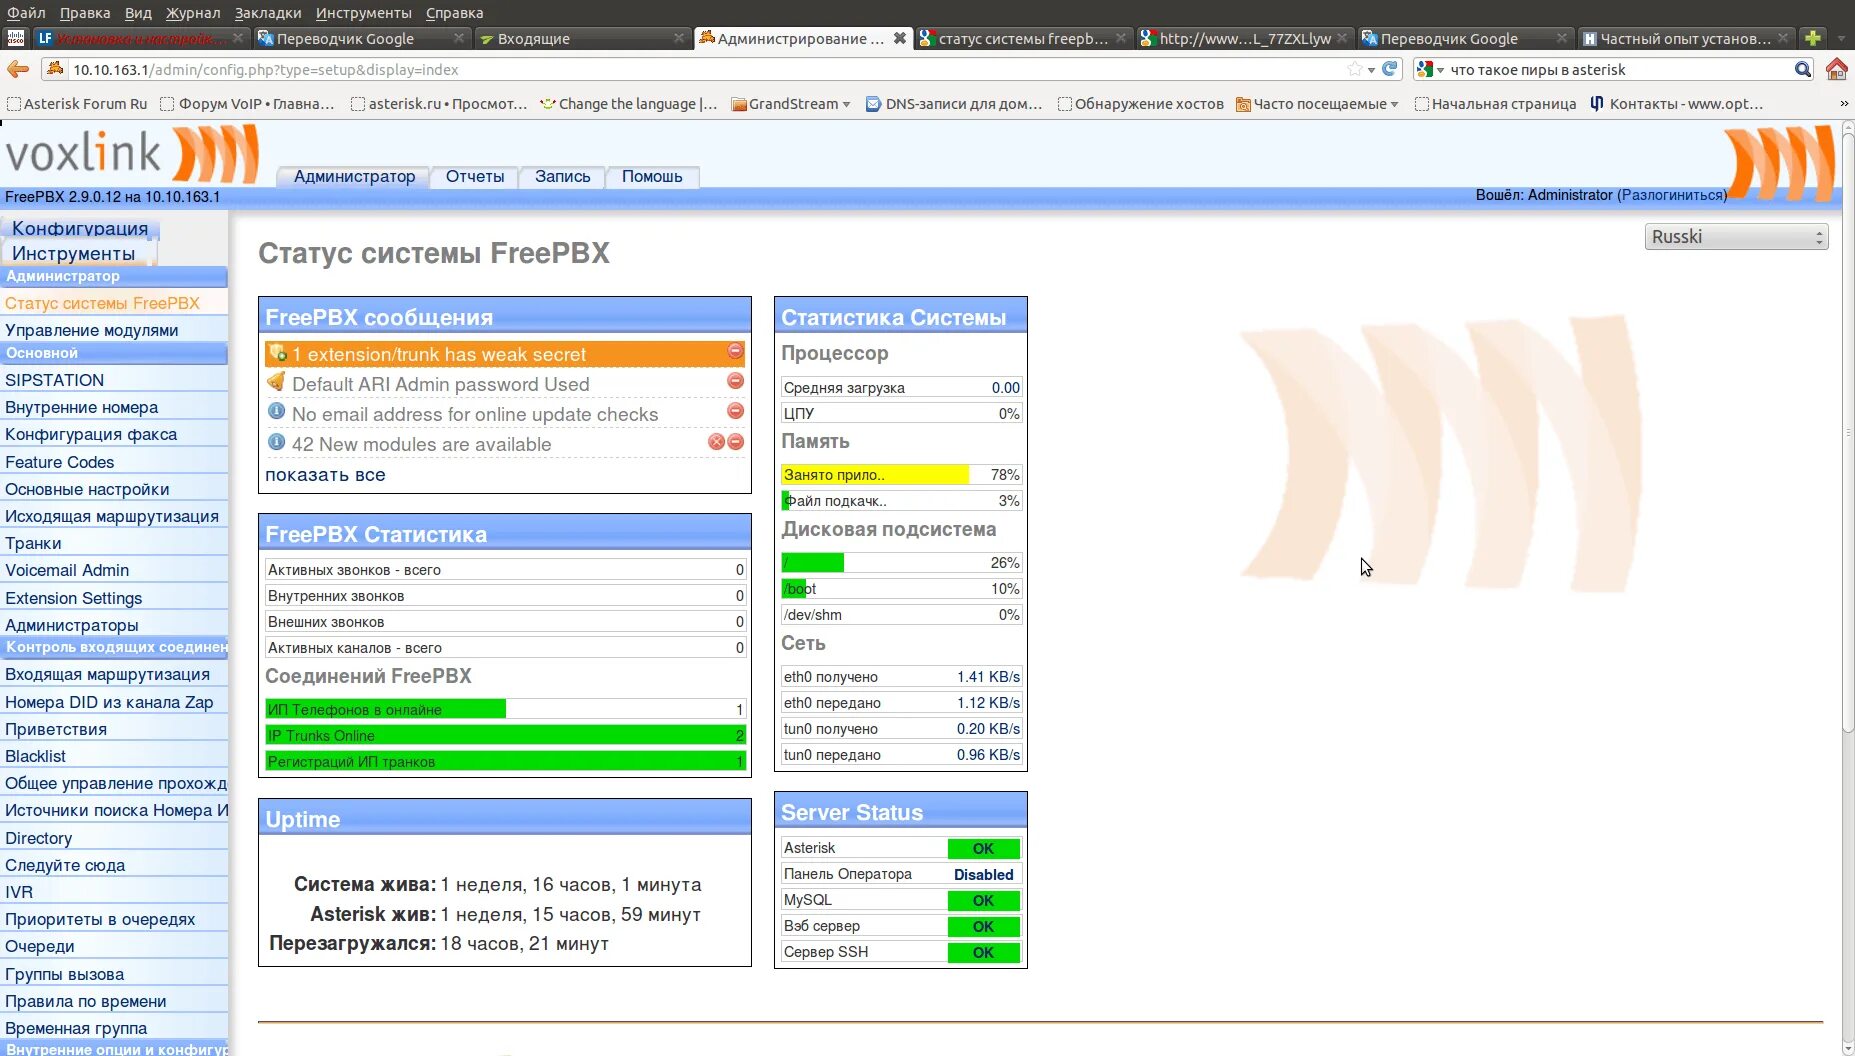Screen dimensions: 1855x1056
Task: Open the Очереди sidebar link
Action: tap(40, 946)
